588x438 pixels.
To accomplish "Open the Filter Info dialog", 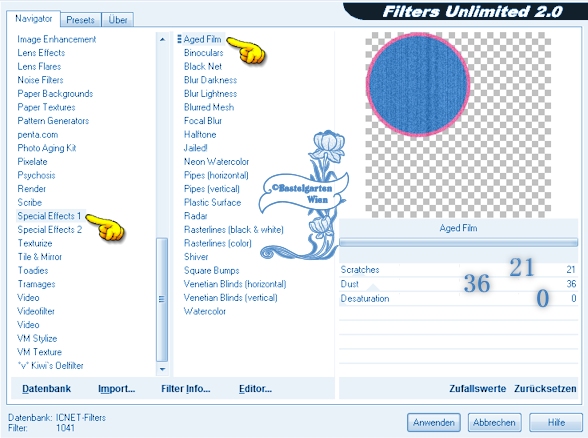I will point(186,389).
